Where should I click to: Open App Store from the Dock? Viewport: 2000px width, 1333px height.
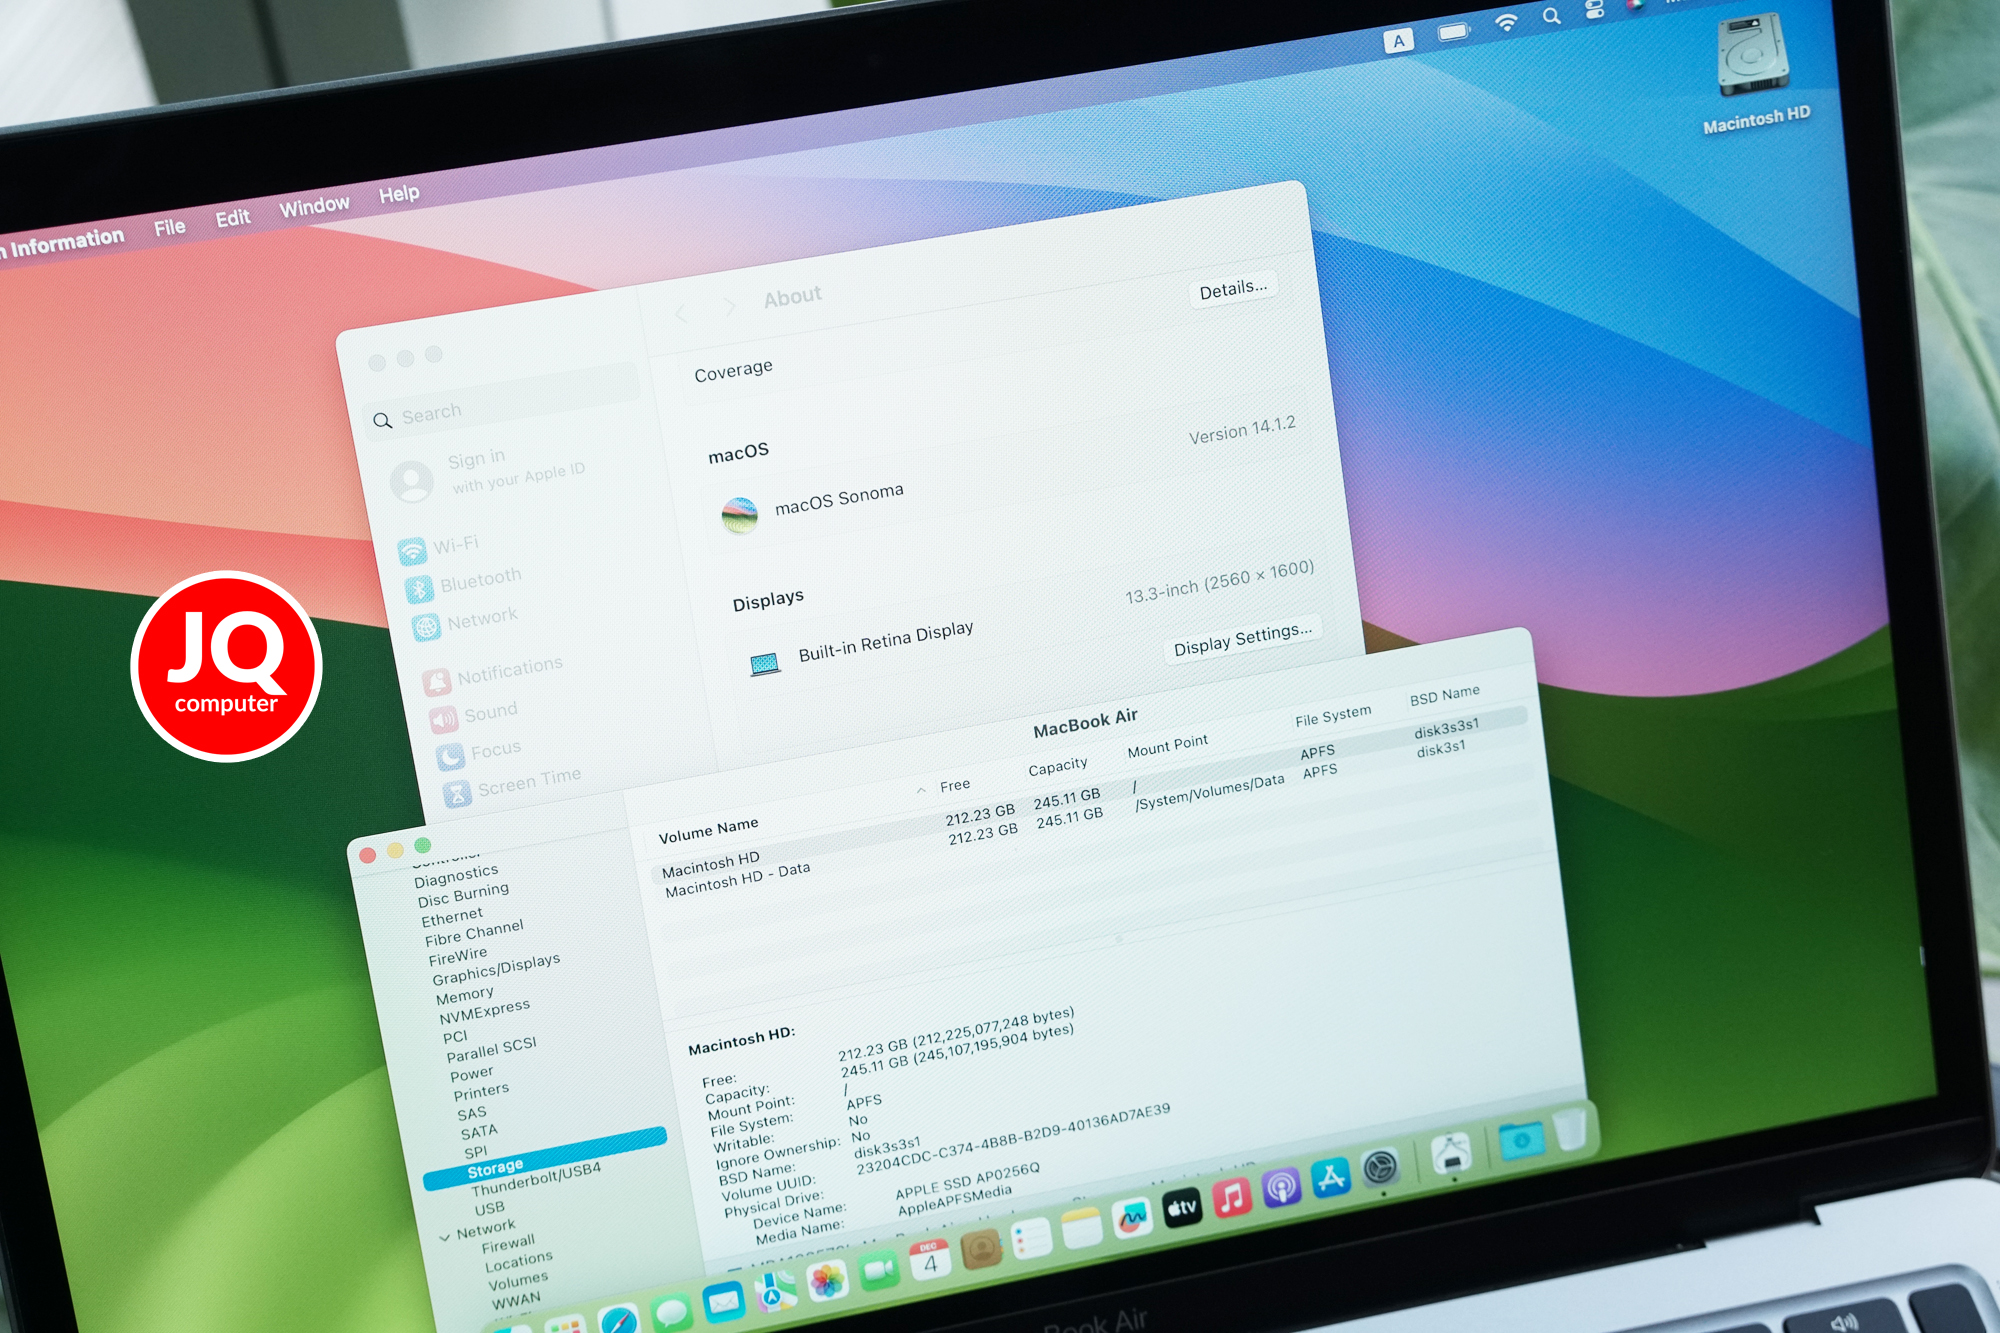(x=1331, y=1177)
